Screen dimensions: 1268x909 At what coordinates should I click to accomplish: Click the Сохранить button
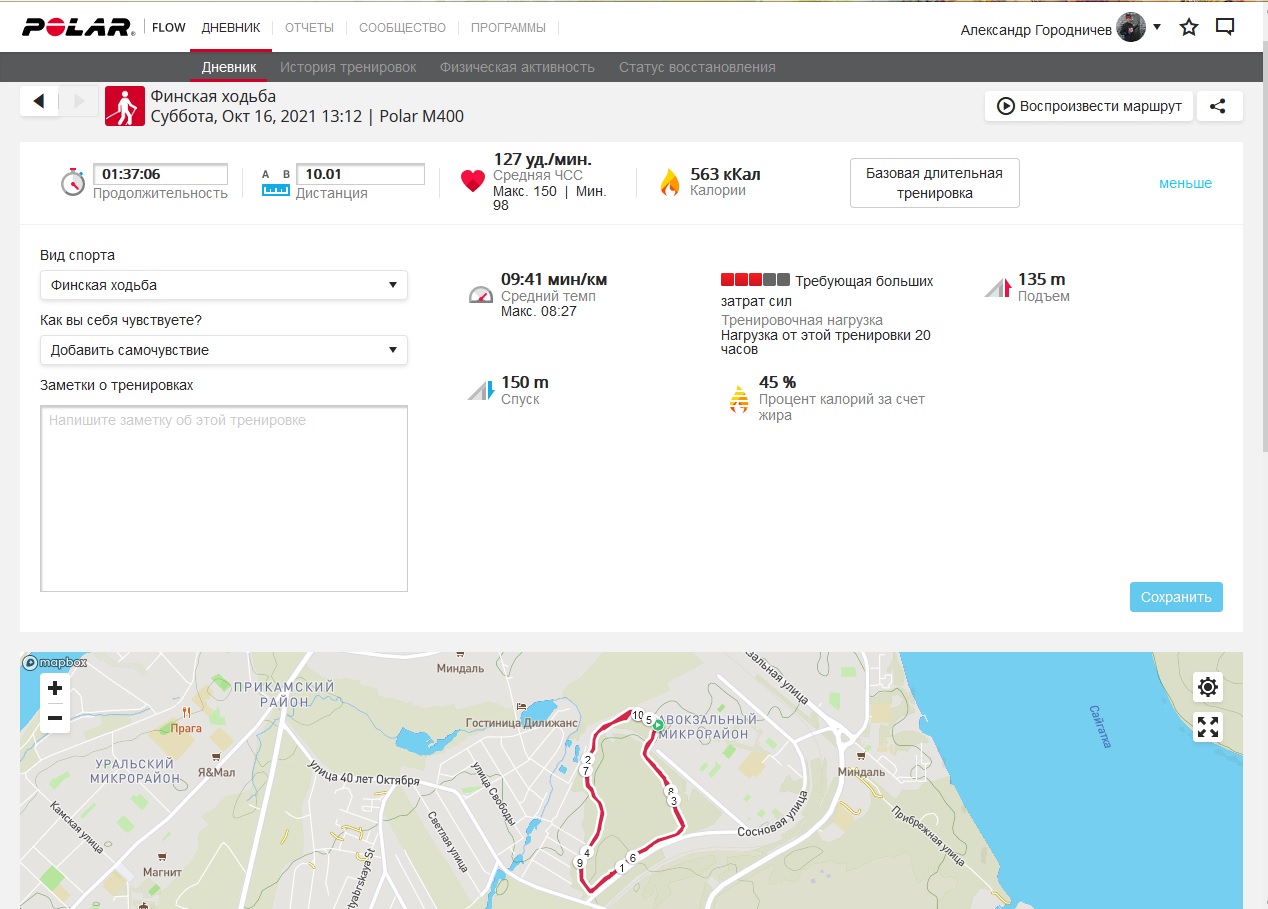pyautogui.click(x=1176, y=597)
